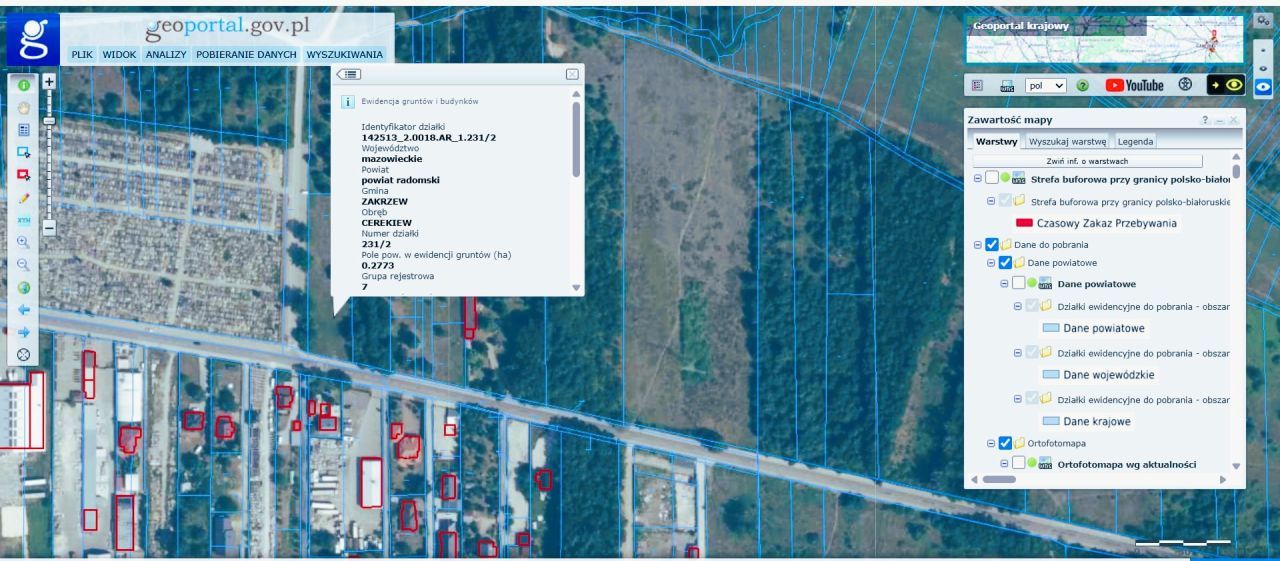Toggle high-contrast mode eye button
Viewport: 1280px width, 561px height.
pyautogui.click(x=1227, y=85)
